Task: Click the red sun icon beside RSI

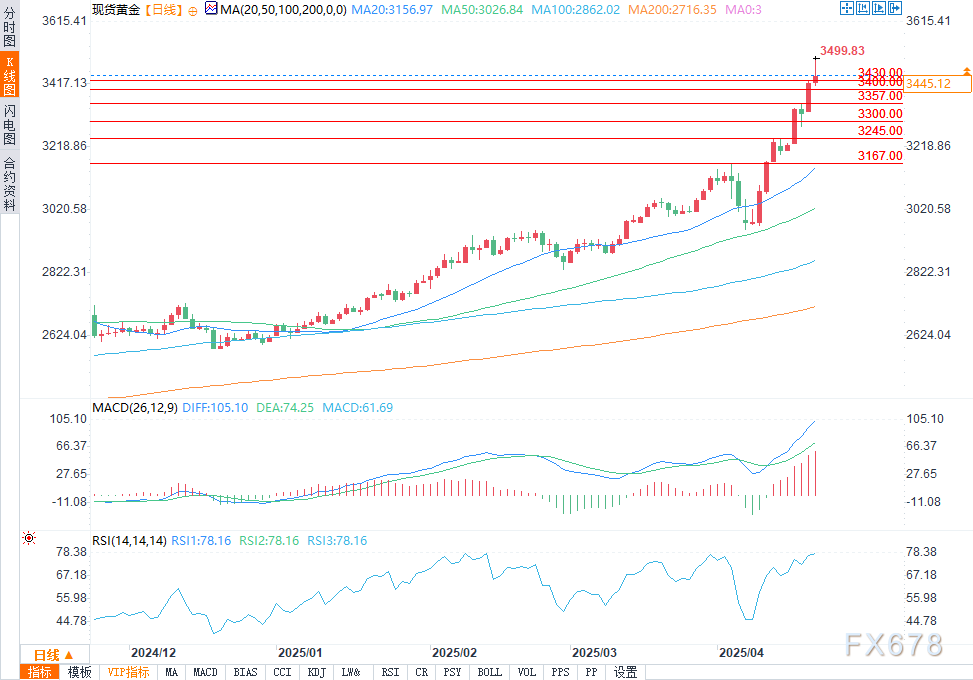Action: click(x=28, y=538)
